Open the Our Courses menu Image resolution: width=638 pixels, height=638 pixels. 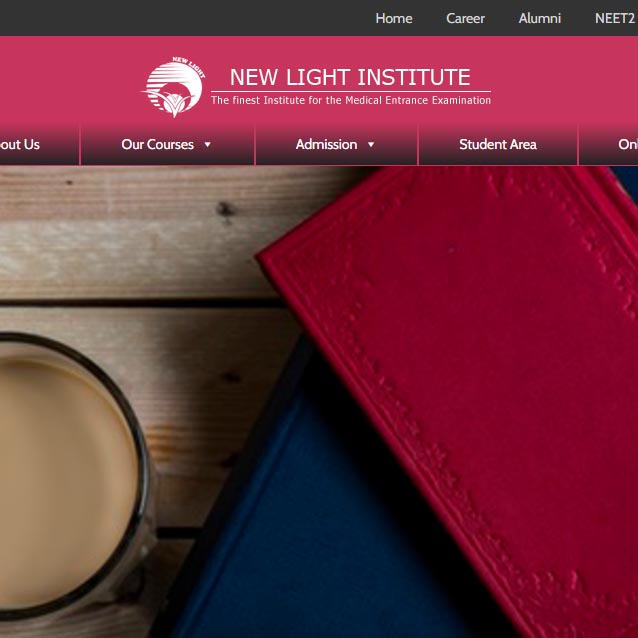coord(157,144)
